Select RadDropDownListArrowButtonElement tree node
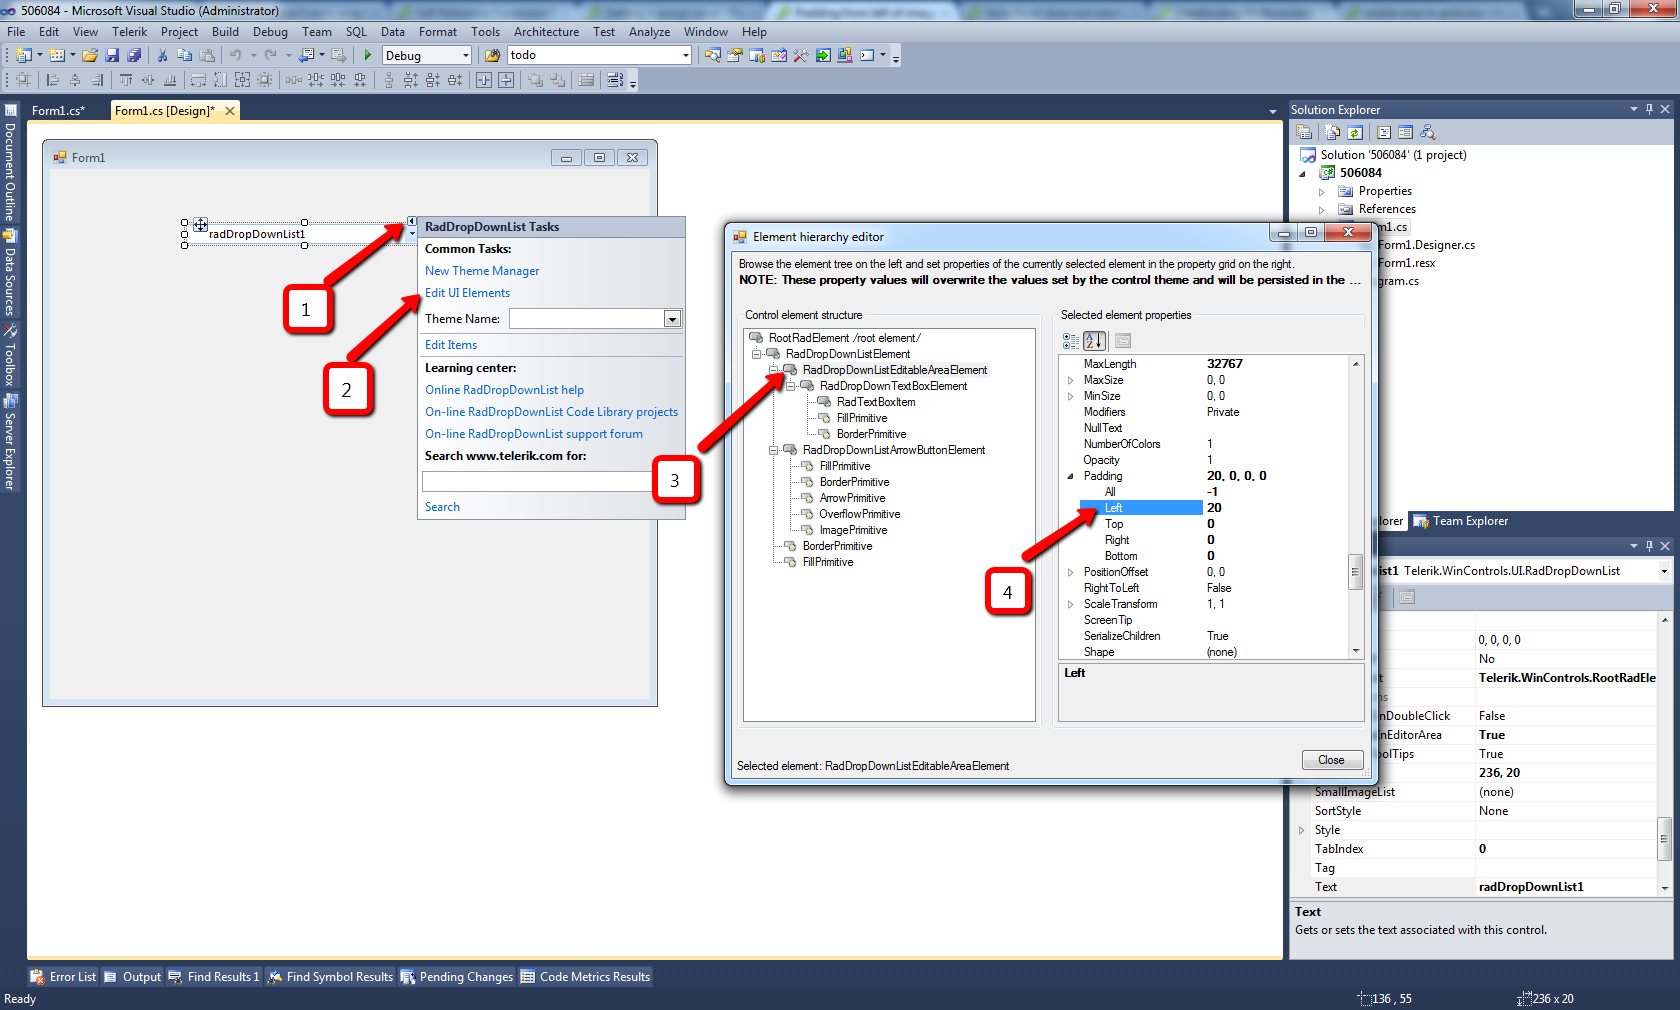 click(893, 450)
